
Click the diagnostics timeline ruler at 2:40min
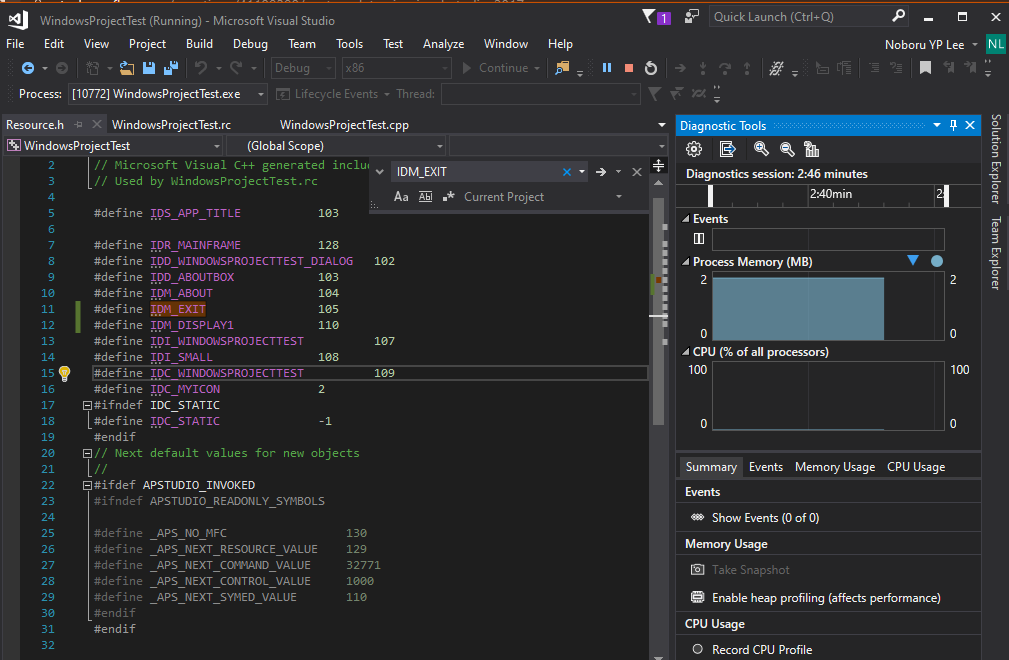point(831,194)
